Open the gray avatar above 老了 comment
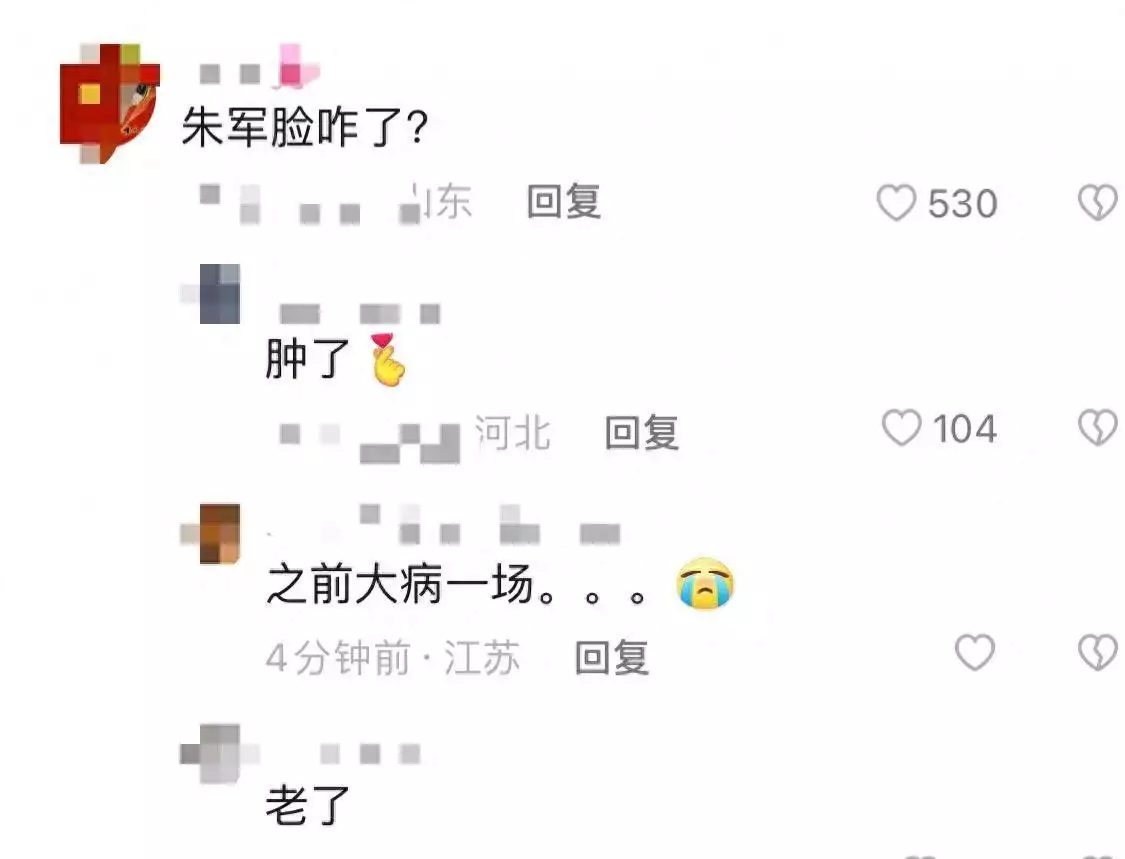 (219, 754)
